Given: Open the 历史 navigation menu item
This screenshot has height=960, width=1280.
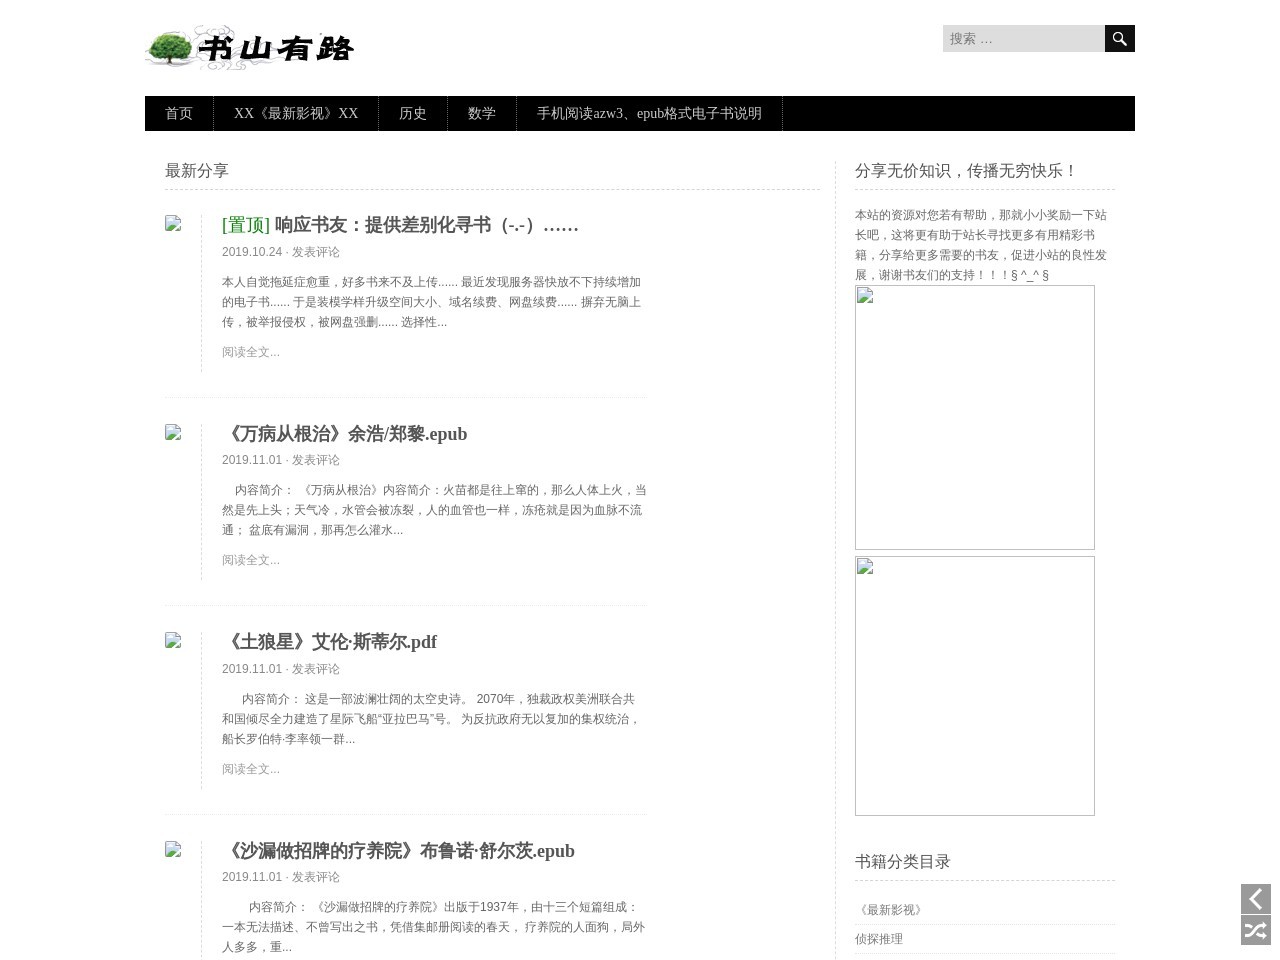Looking at the screenshot, I should tap(412, 114).
